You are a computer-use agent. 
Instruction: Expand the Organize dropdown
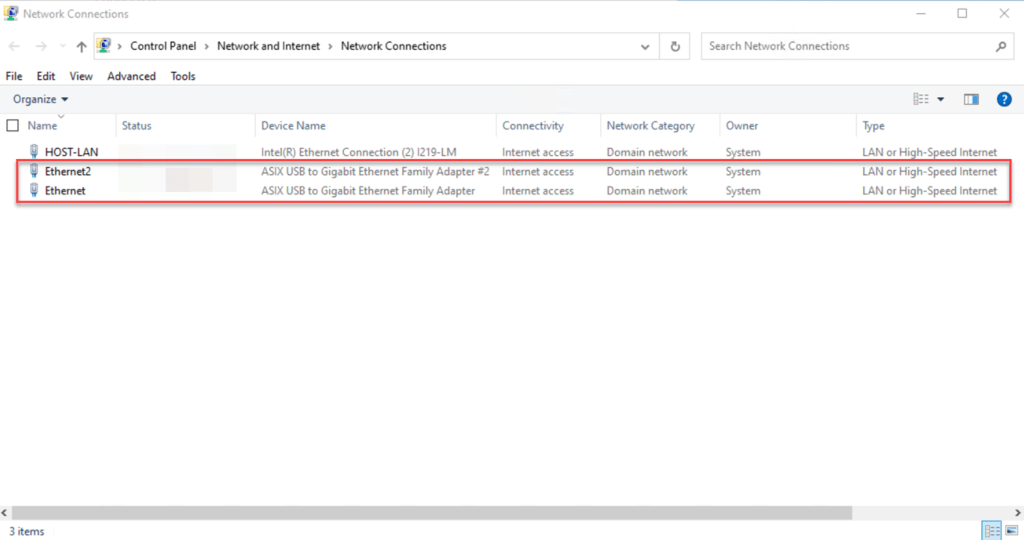(x=41, y=99)
